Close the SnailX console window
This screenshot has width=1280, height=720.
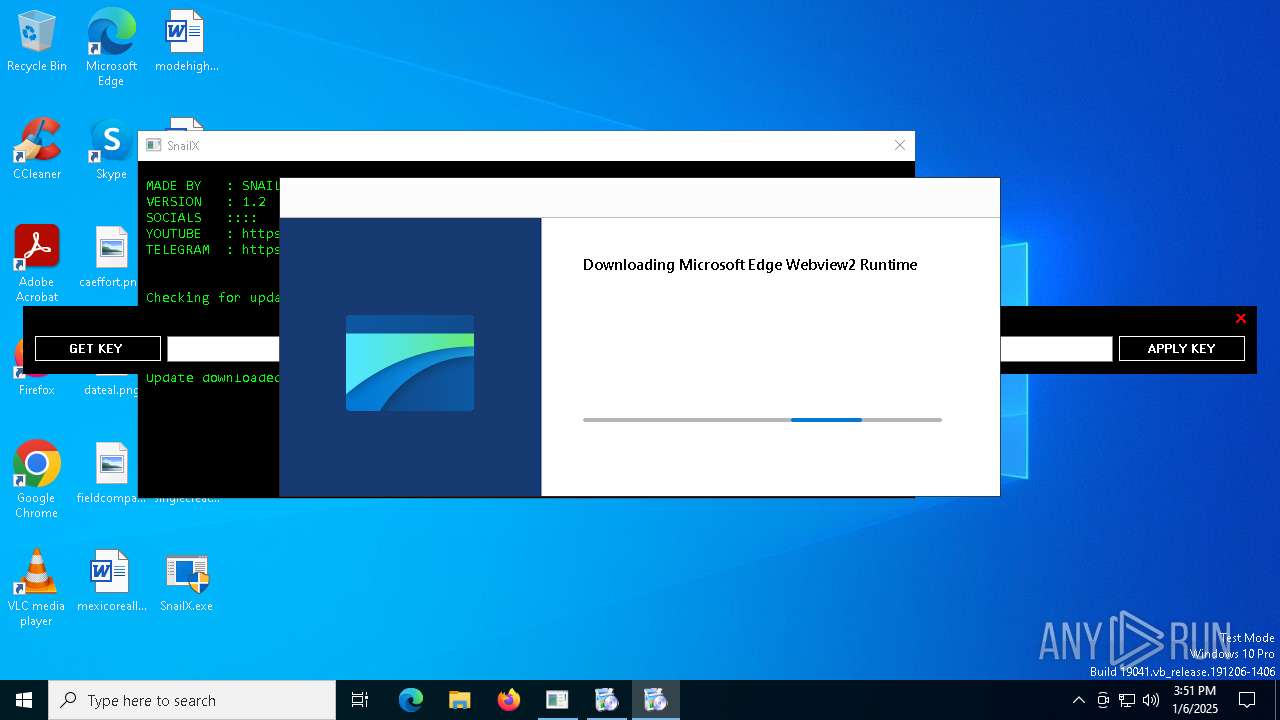pos(899,145)
